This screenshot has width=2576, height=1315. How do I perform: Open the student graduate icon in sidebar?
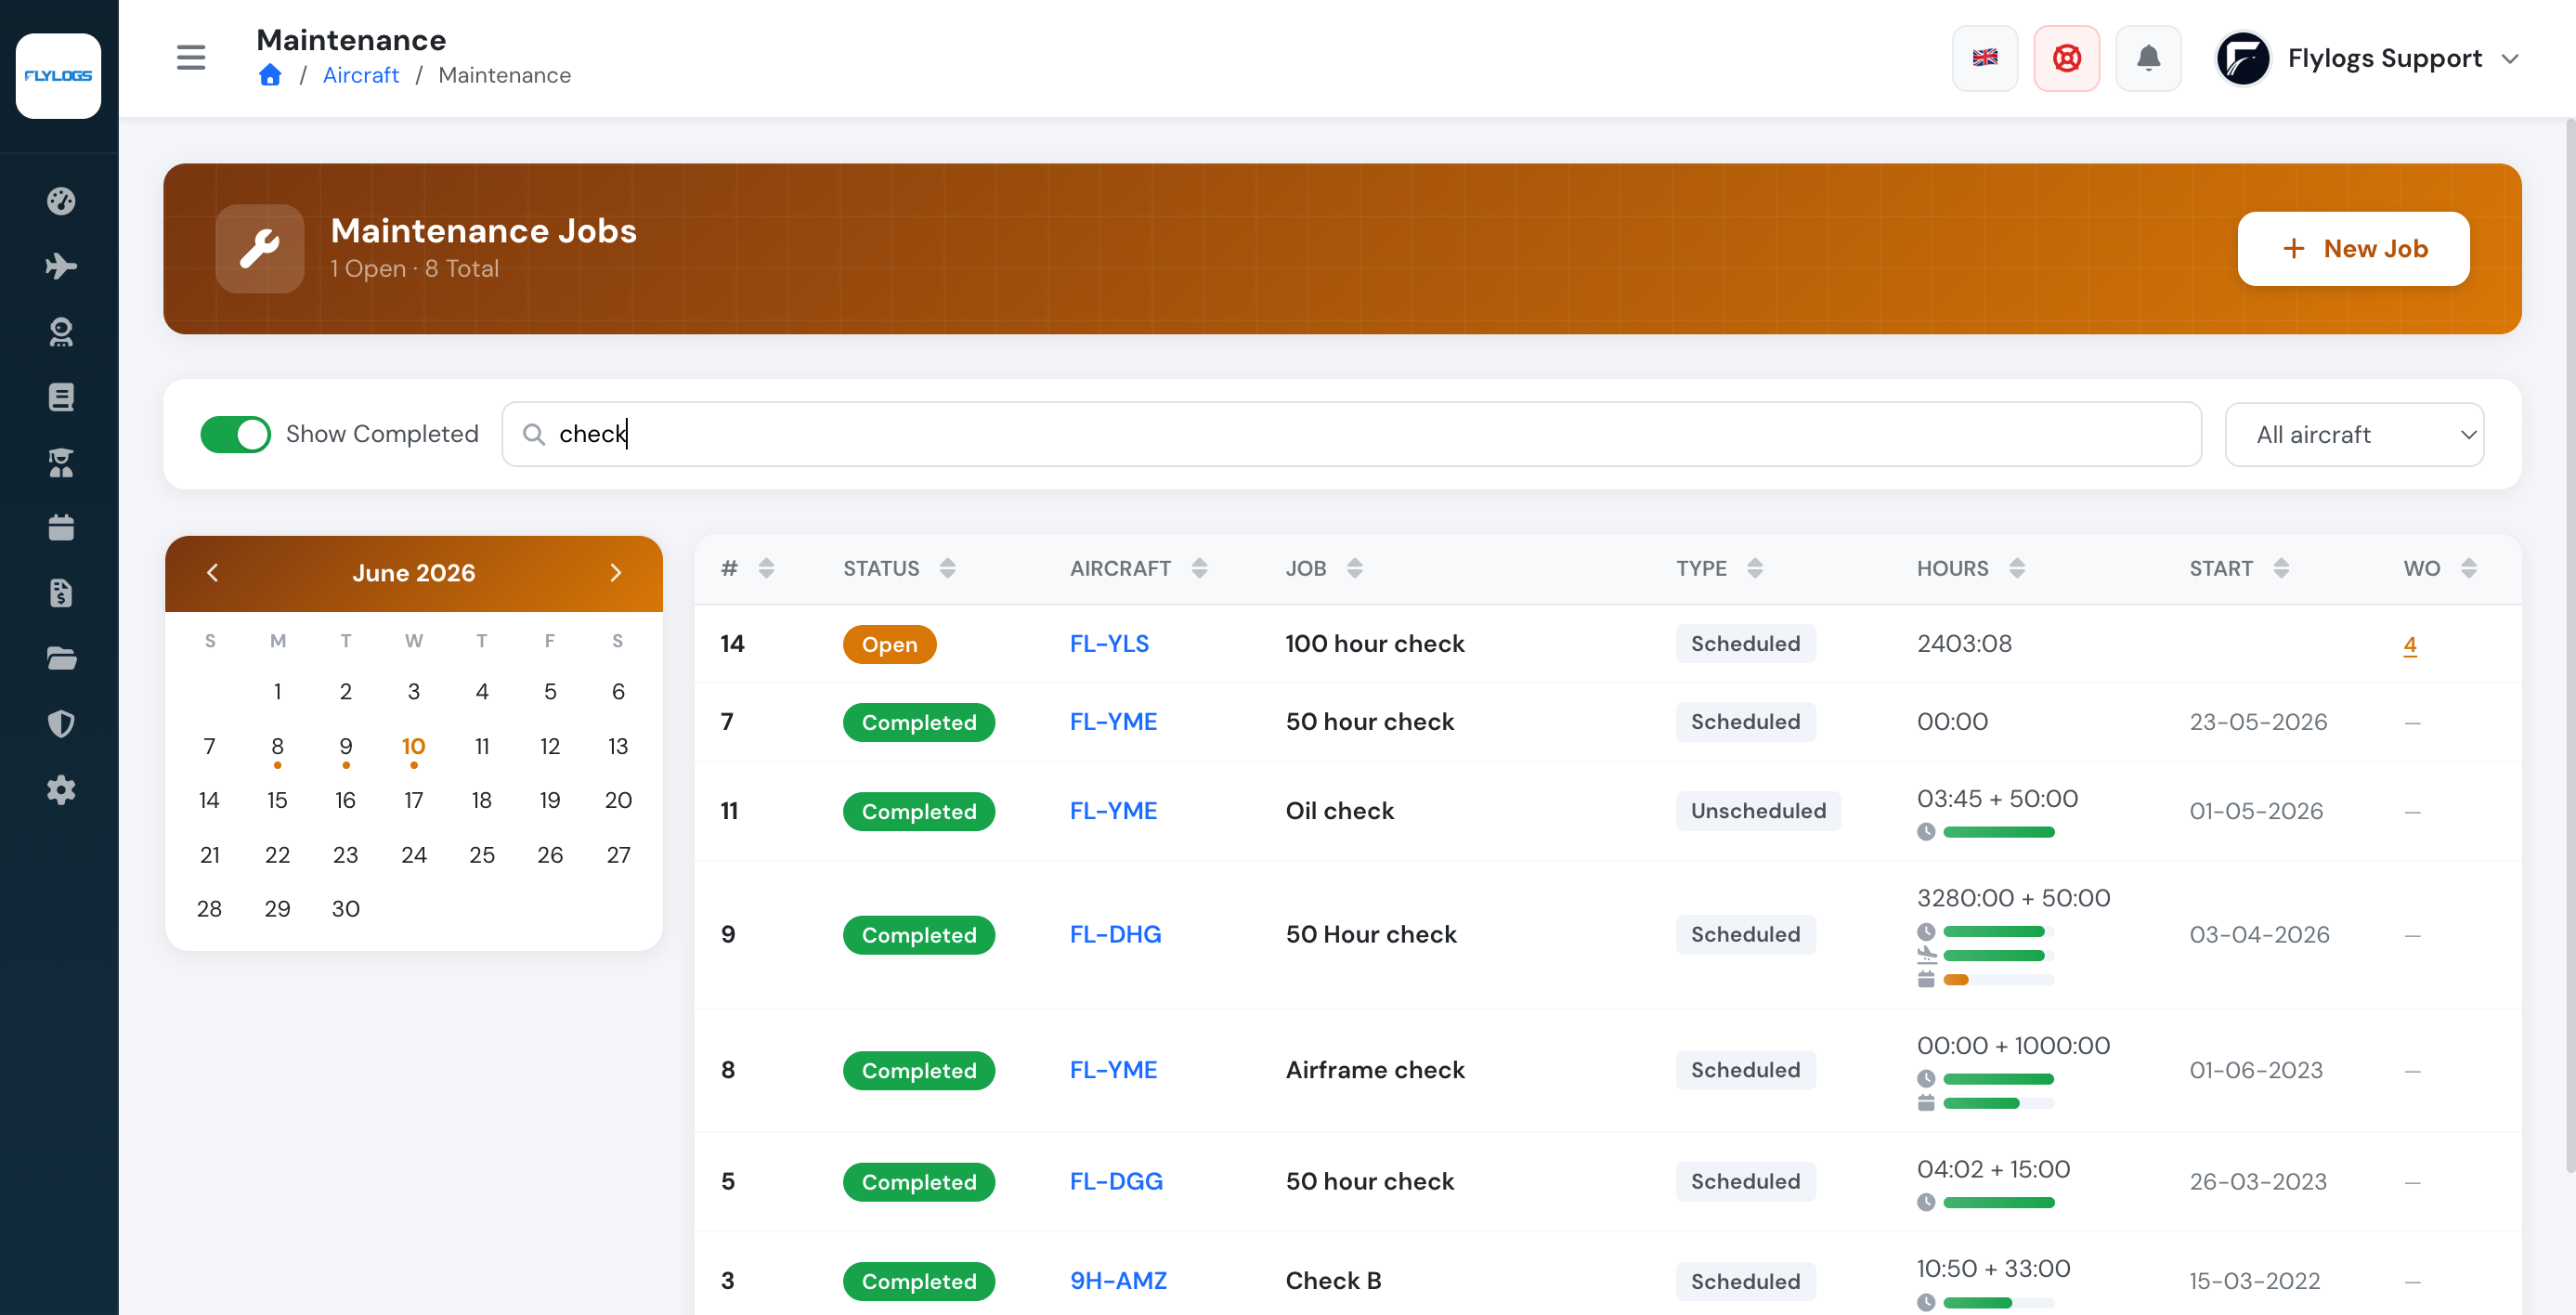pos(61,462)
